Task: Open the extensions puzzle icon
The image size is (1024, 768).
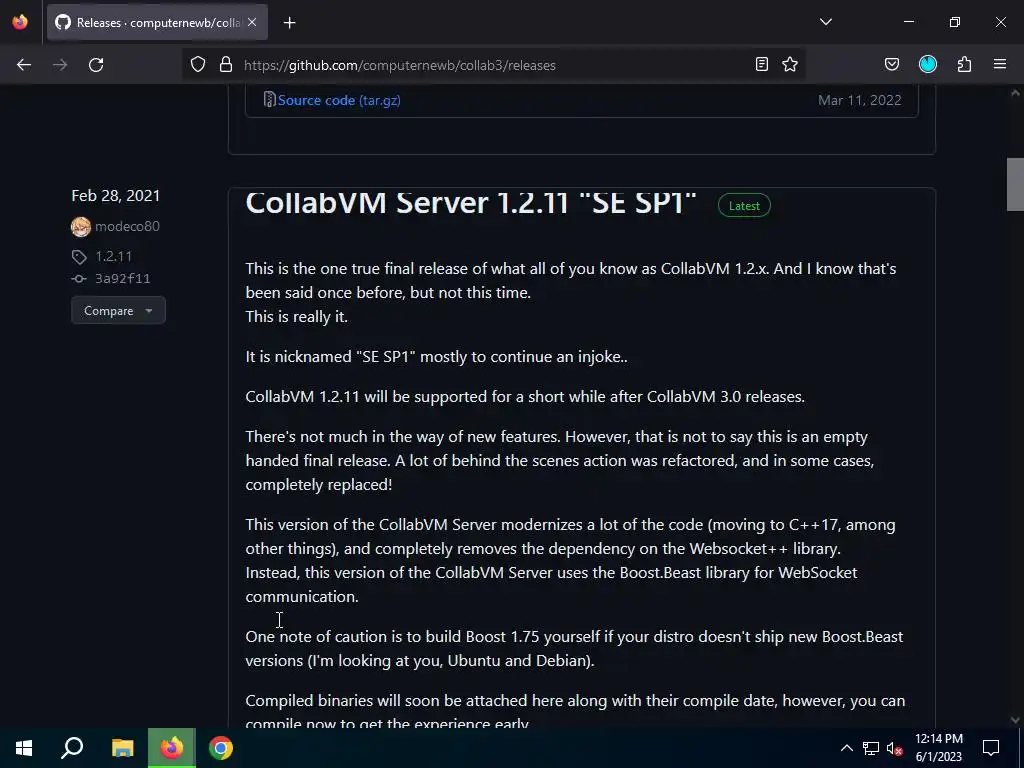Action: [x=964, y=64]
